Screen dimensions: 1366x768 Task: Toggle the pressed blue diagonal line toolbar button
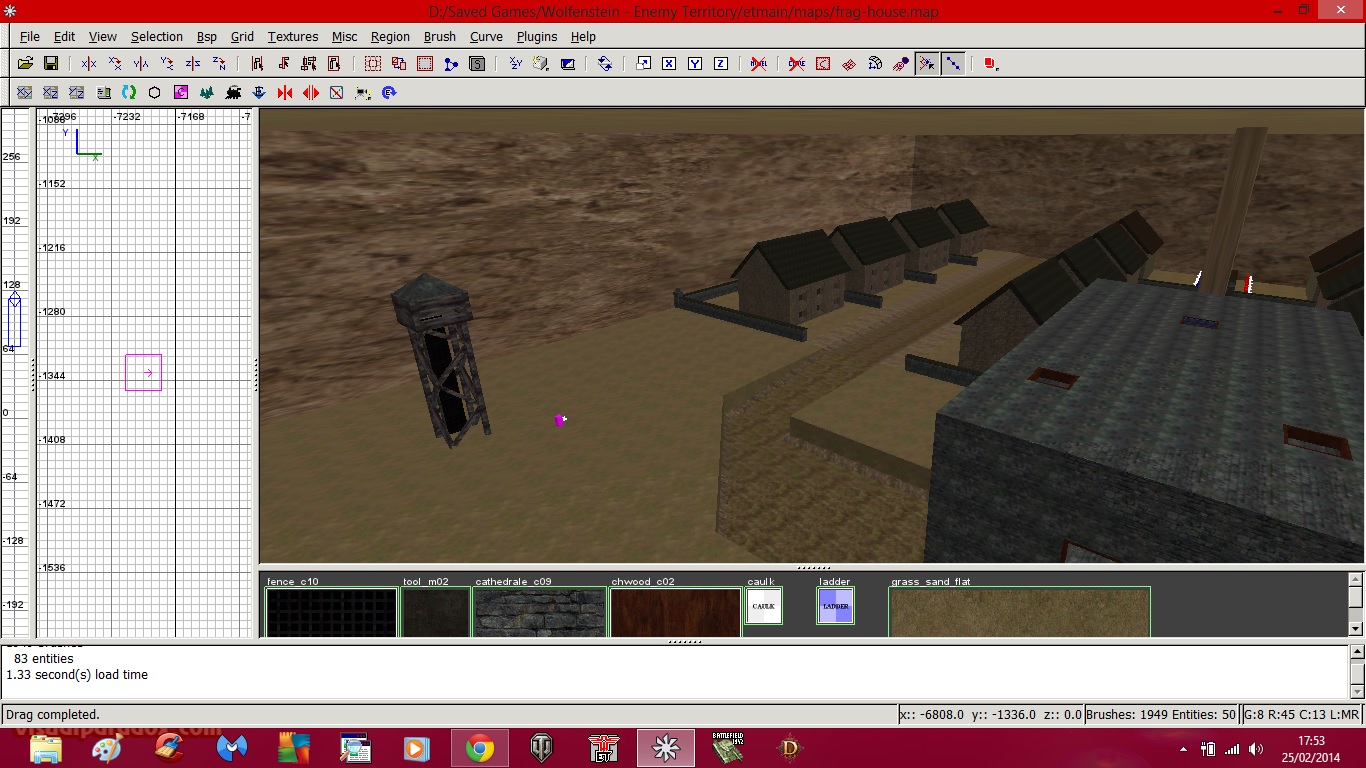(x=953, y=64)
